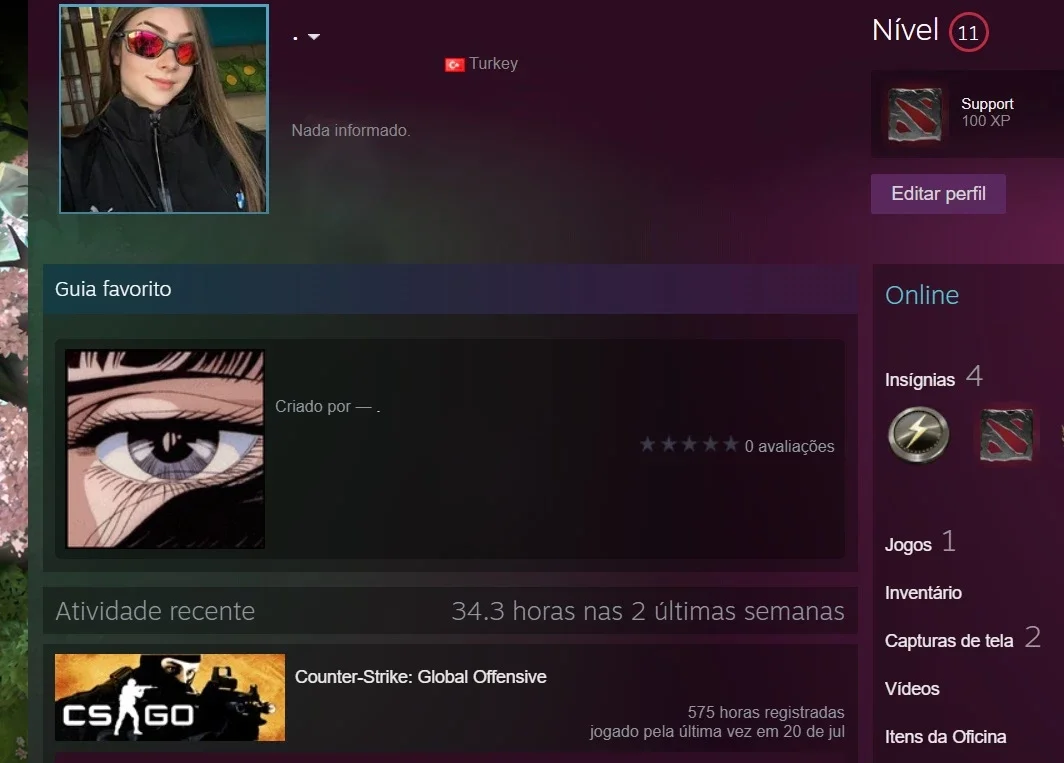Click the 100 XP text
This screenshot has width=1064, height=763.
[986, 121]
